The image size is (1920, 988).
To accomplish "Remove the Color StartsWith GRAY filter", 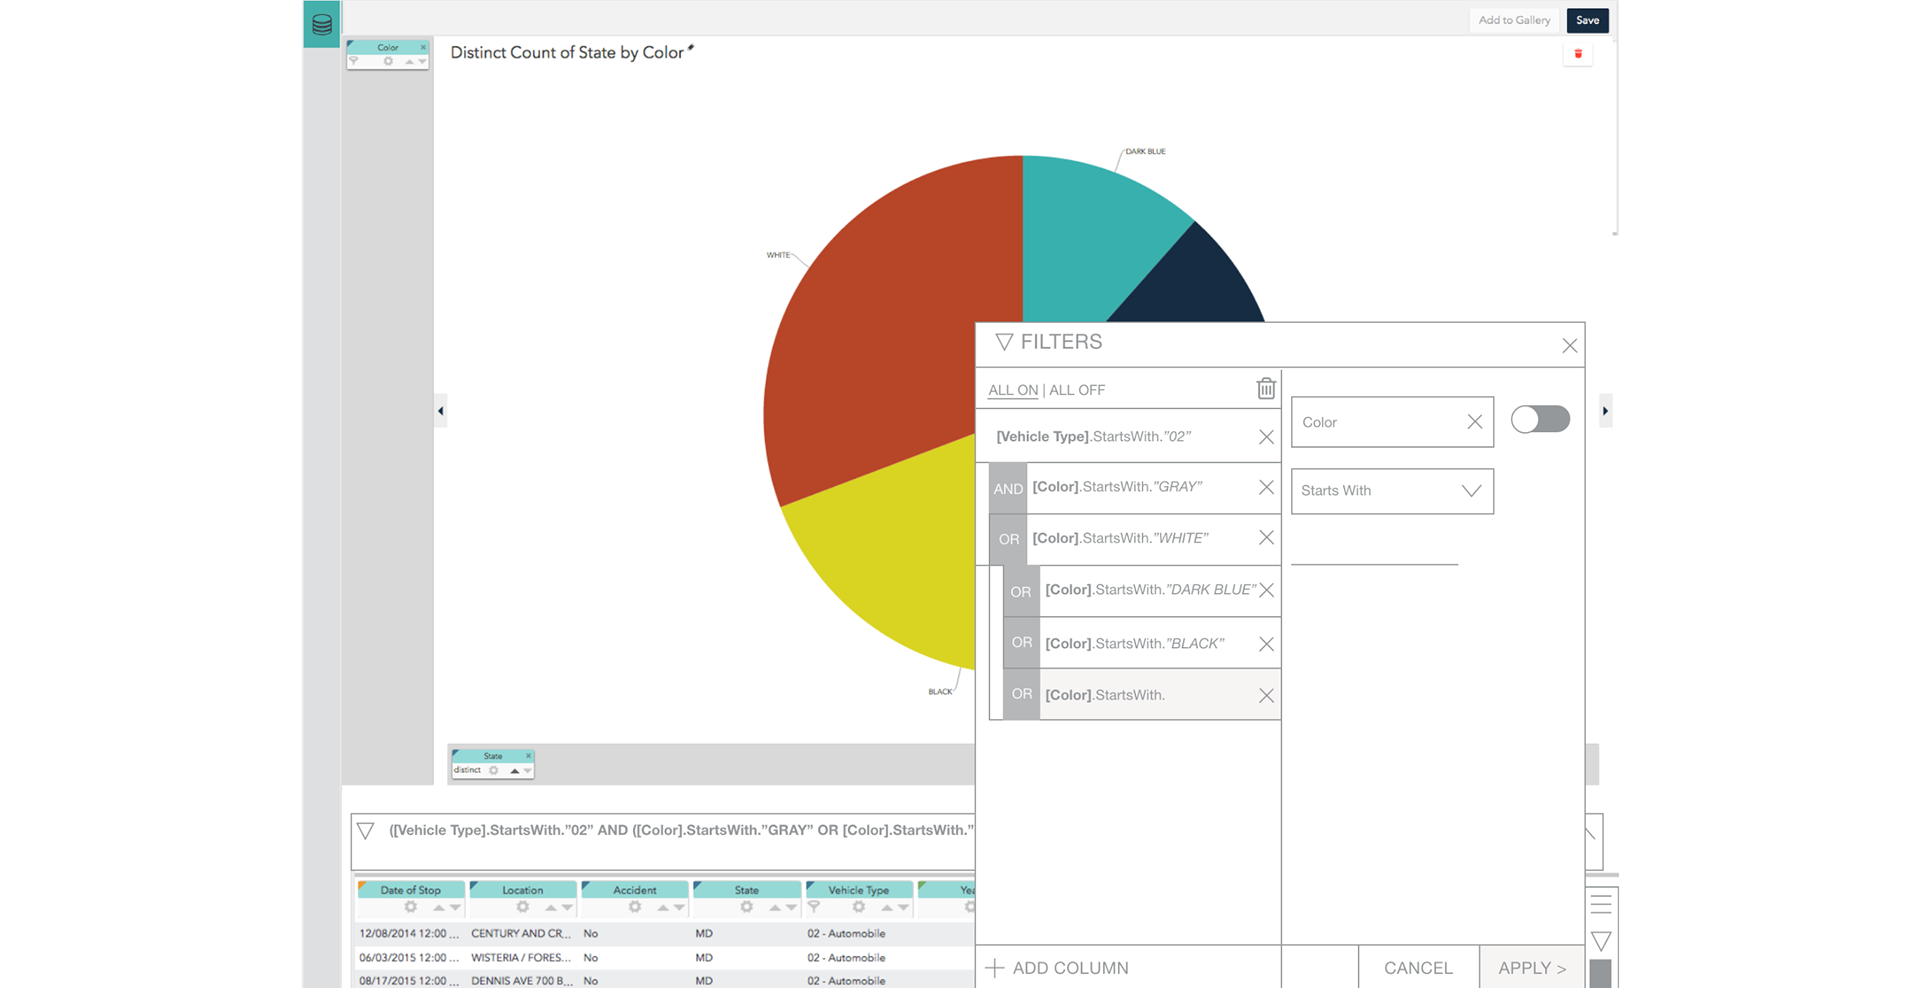I will (1266, 487).
